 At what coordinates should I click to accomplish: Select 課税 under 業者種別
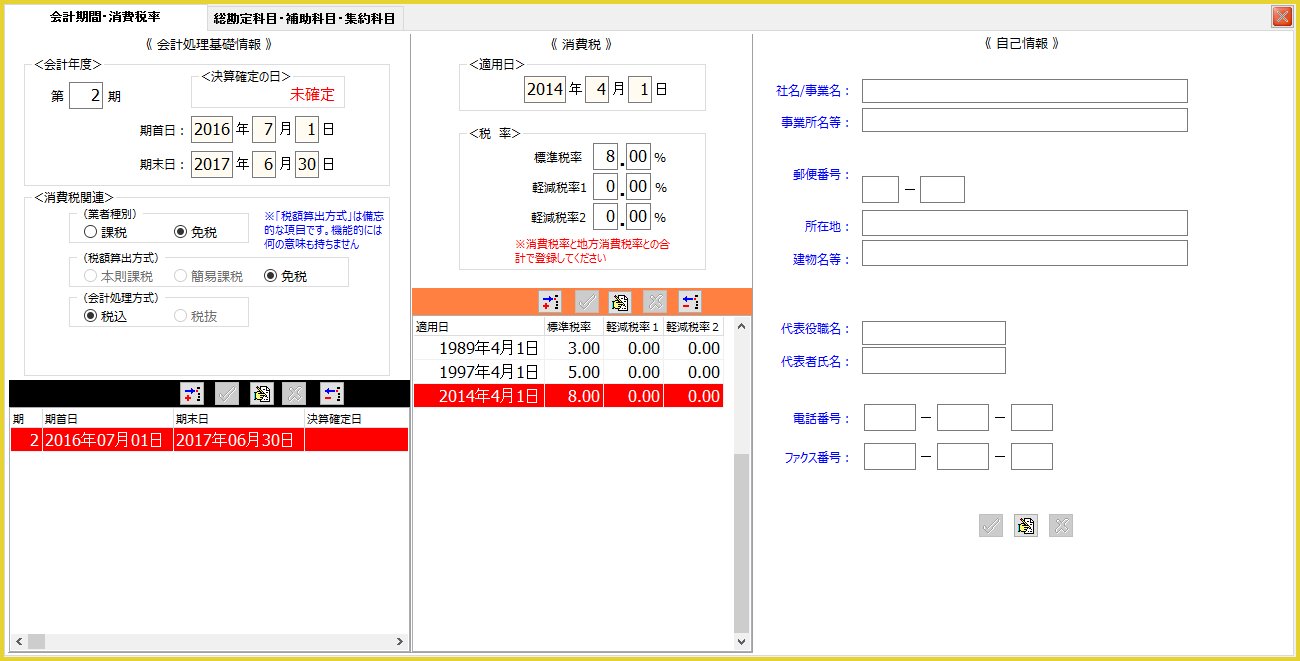point(106,232)
